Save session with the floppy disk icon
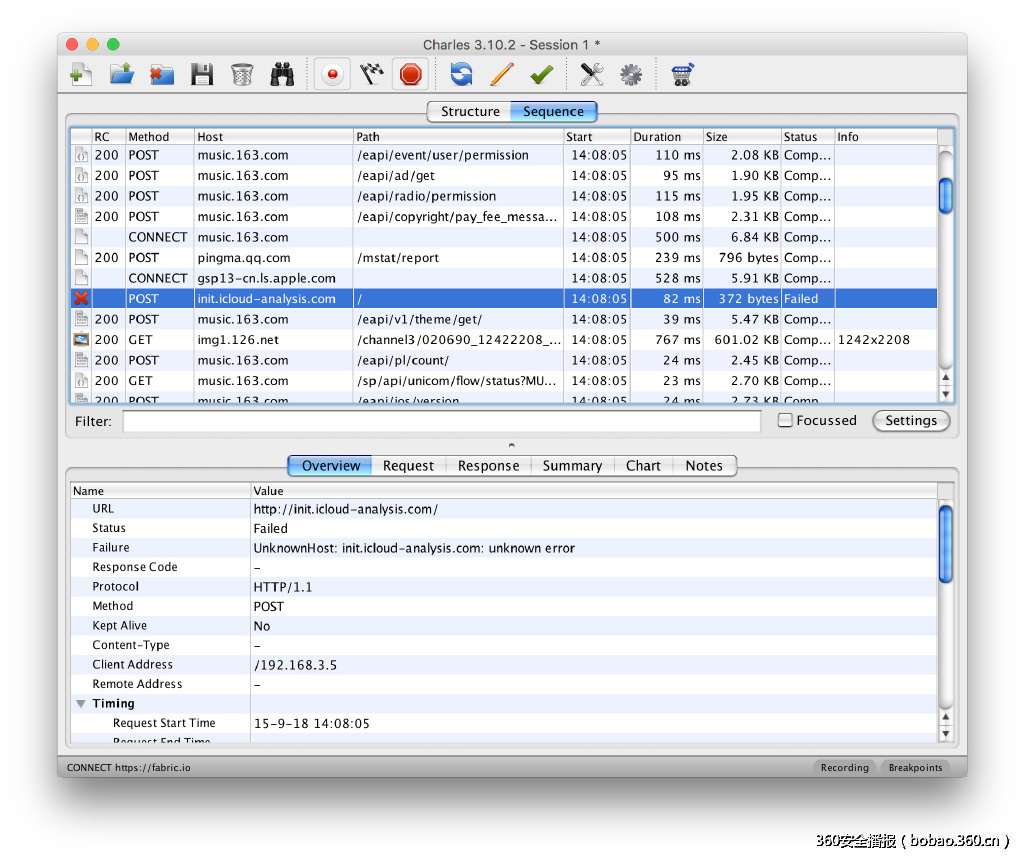Viewport: 1024px width, 859px height. click(202, 74)
